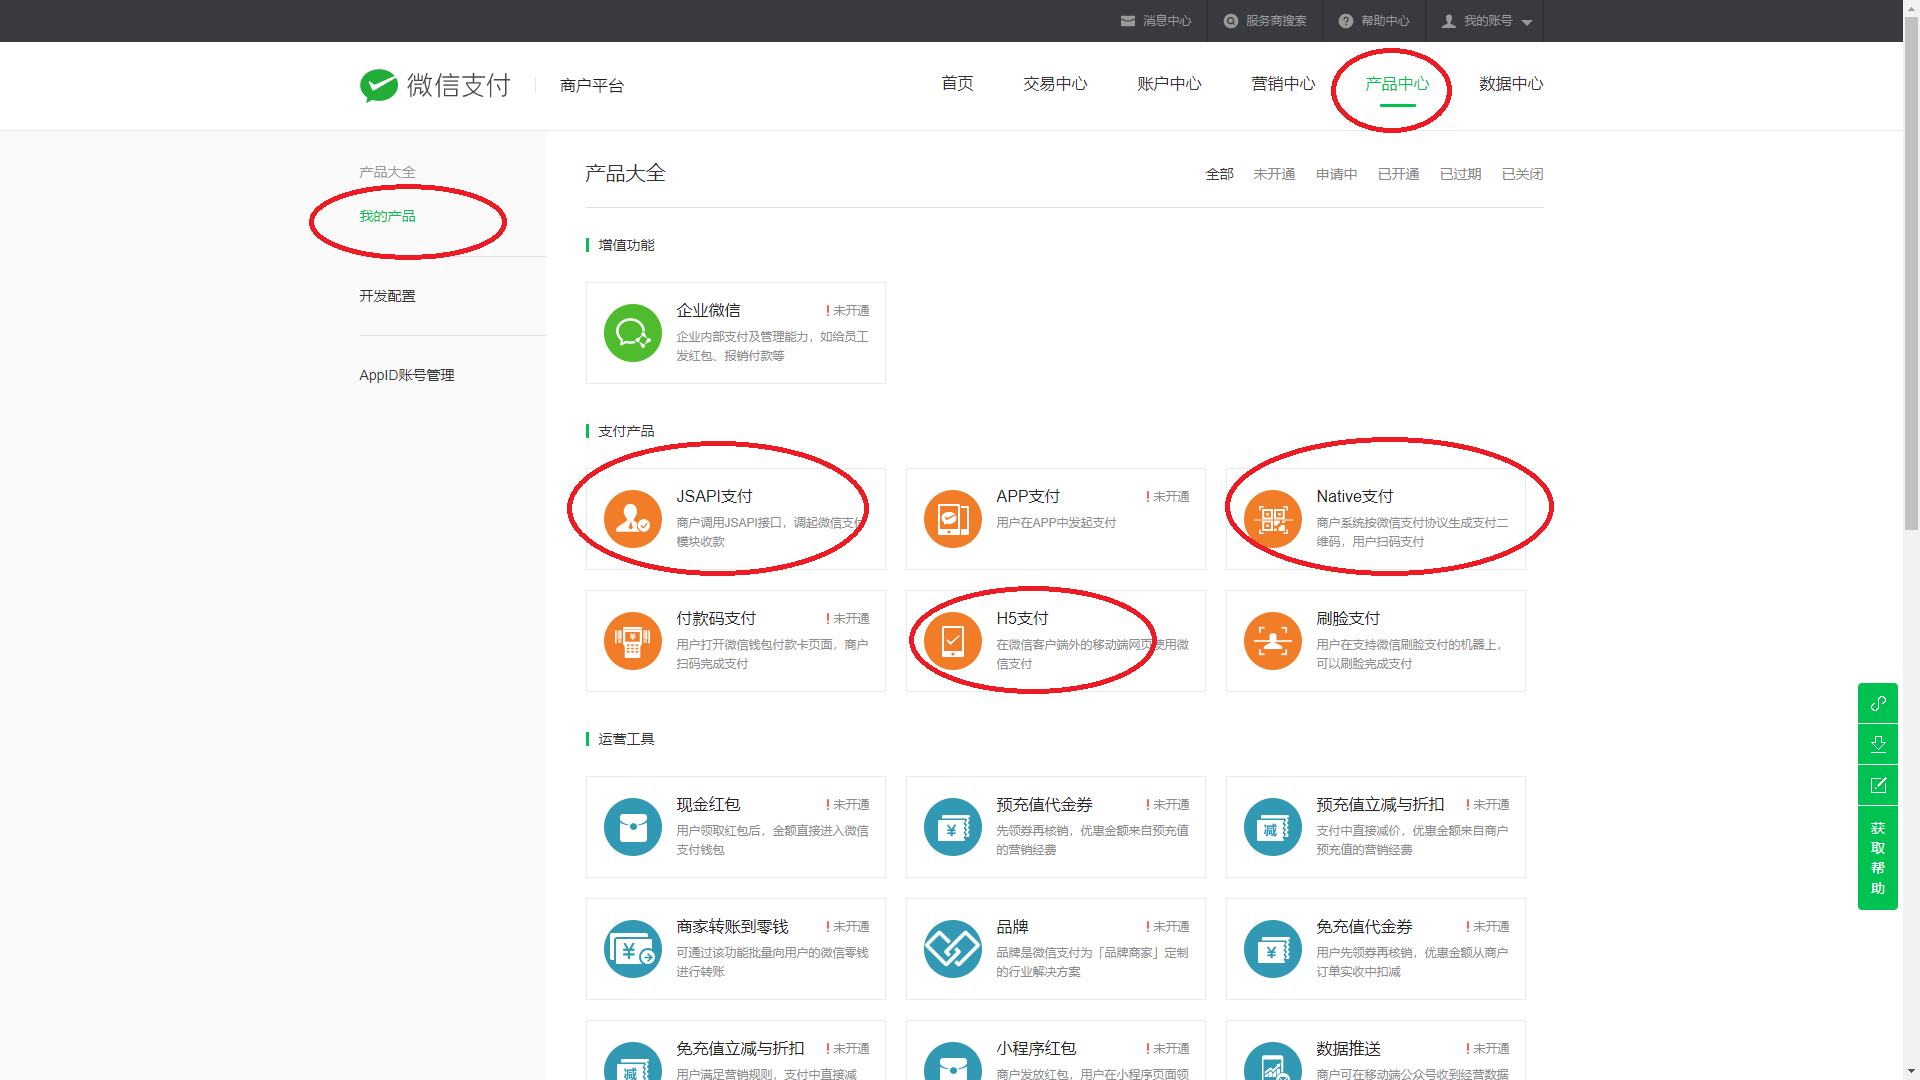Open the 商家转账到零钱 product icon
This screenshot has height=1080, width=1920.
click(x=633, y=949)
